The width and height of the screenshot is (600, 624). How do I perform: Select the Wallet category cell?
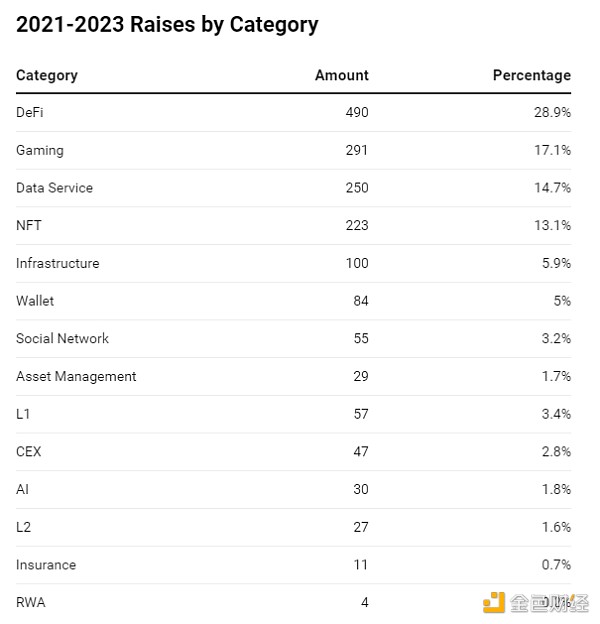click(35, 301)
